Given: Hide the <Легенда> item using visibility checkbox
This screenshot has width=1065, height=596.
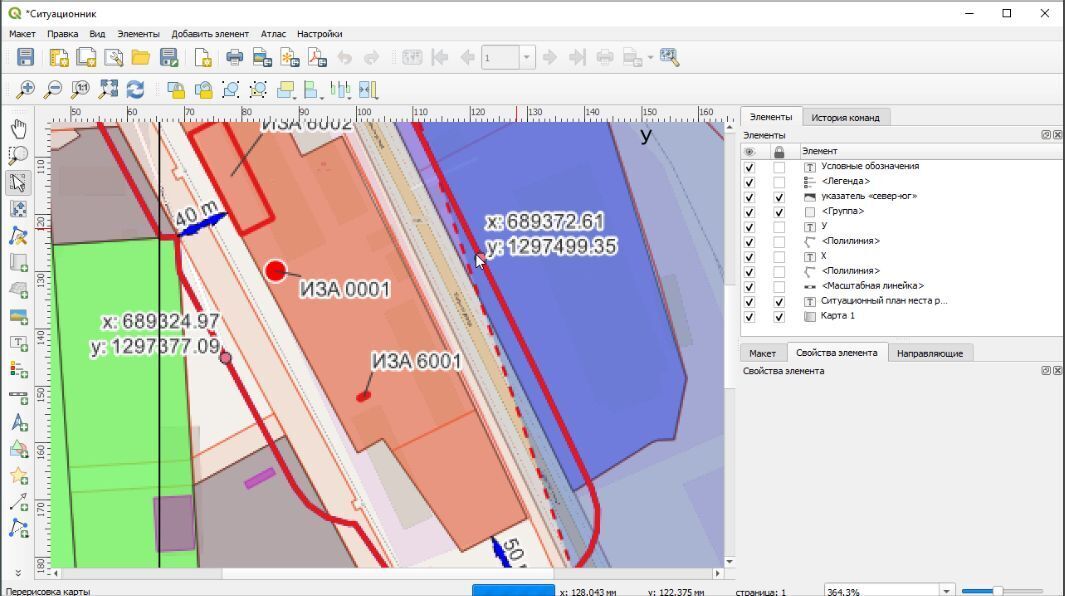Looking at the screenshot, I should (749, 182).
